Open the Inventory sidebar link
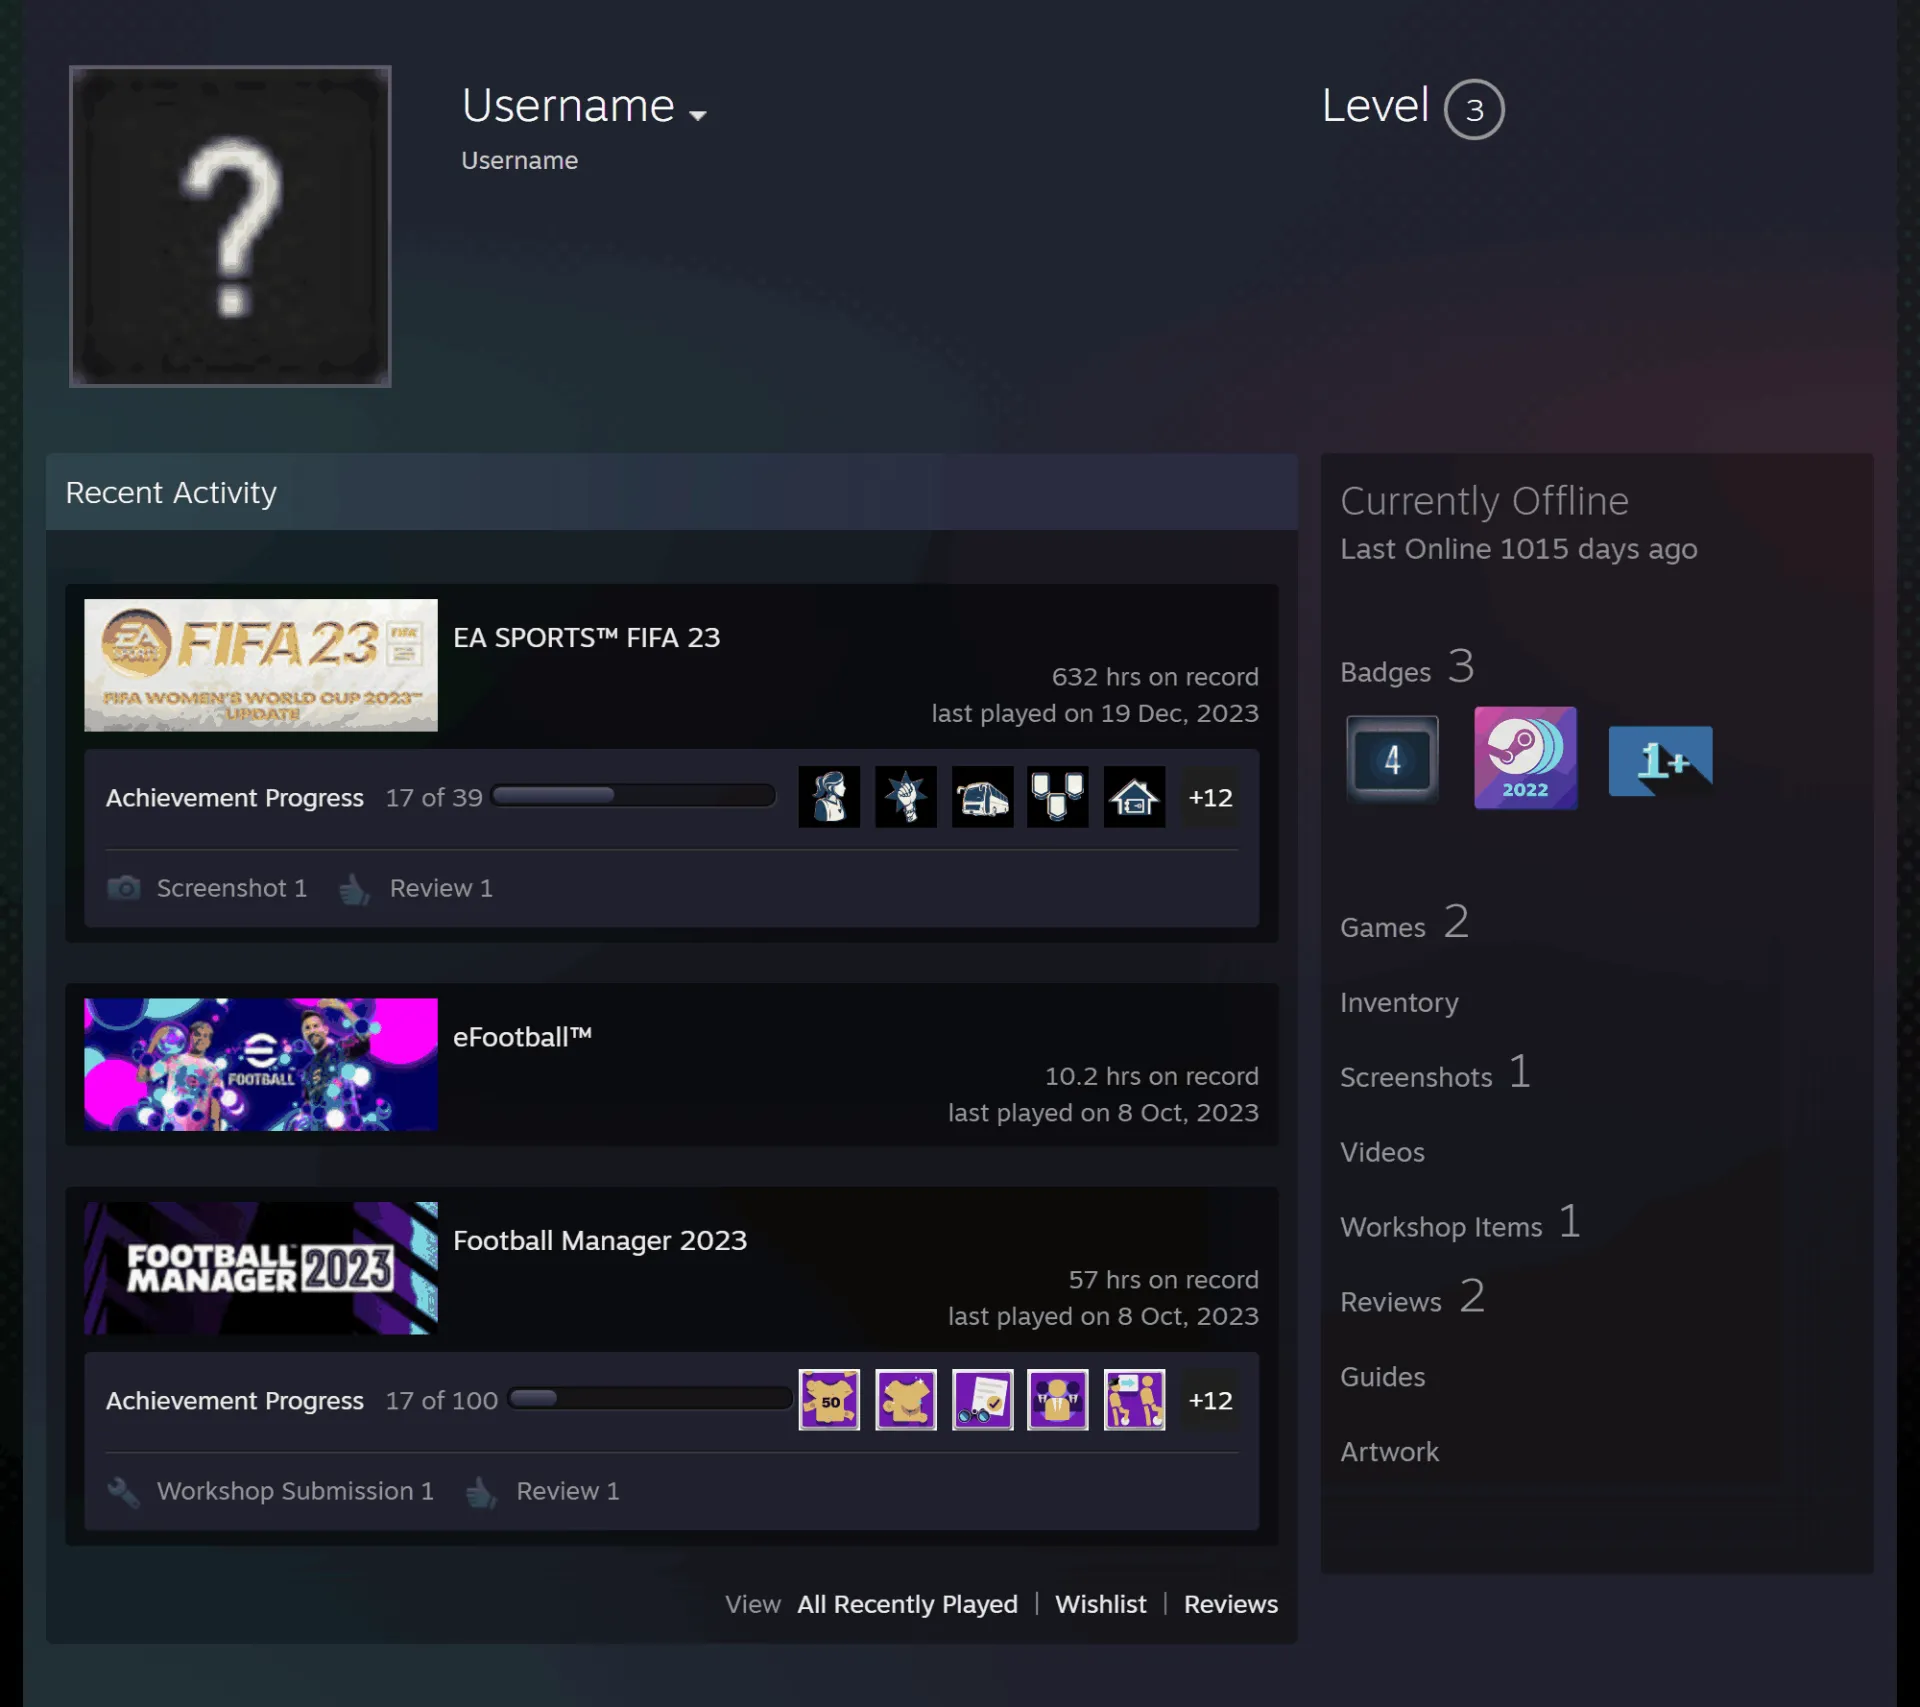The image size is (1920, 1707). point(1399,1002)
